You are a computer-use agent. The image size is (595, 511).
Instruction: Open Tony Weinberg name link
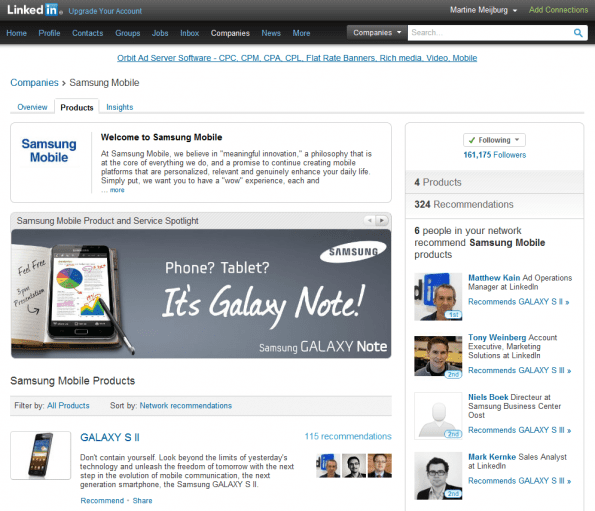(x=497, y=337)
